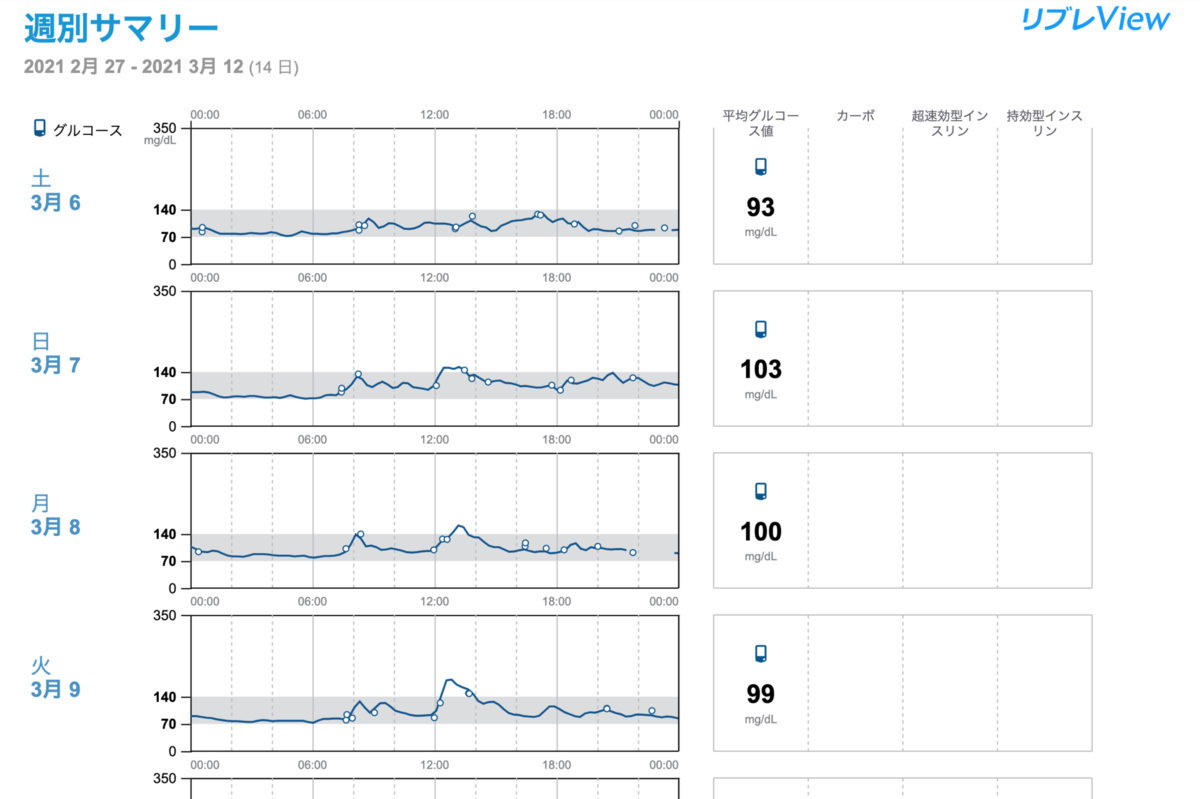Screen dimensions: 1200x799
Task: Click the 週別サマリー page title
Action: pos(121,29)
